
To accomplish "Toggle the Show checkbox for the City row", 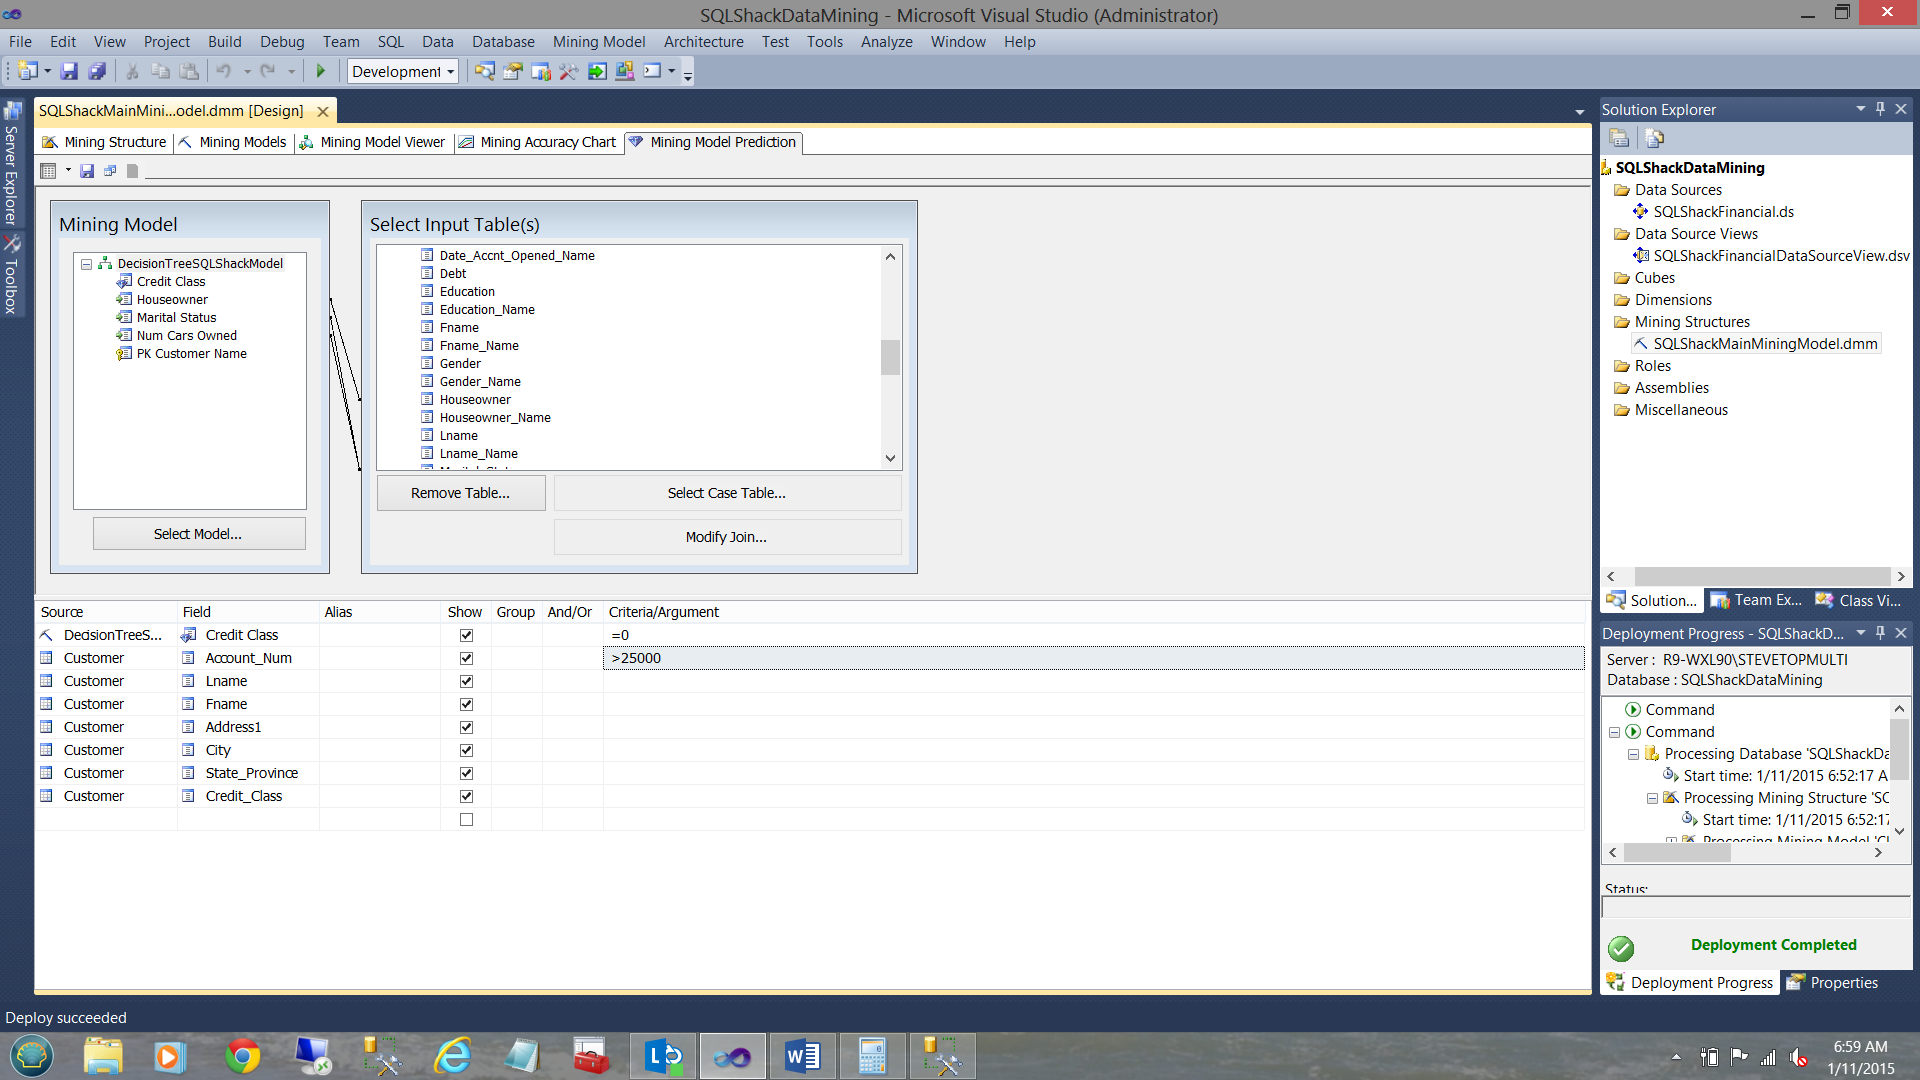I will (x=466, y=750).
